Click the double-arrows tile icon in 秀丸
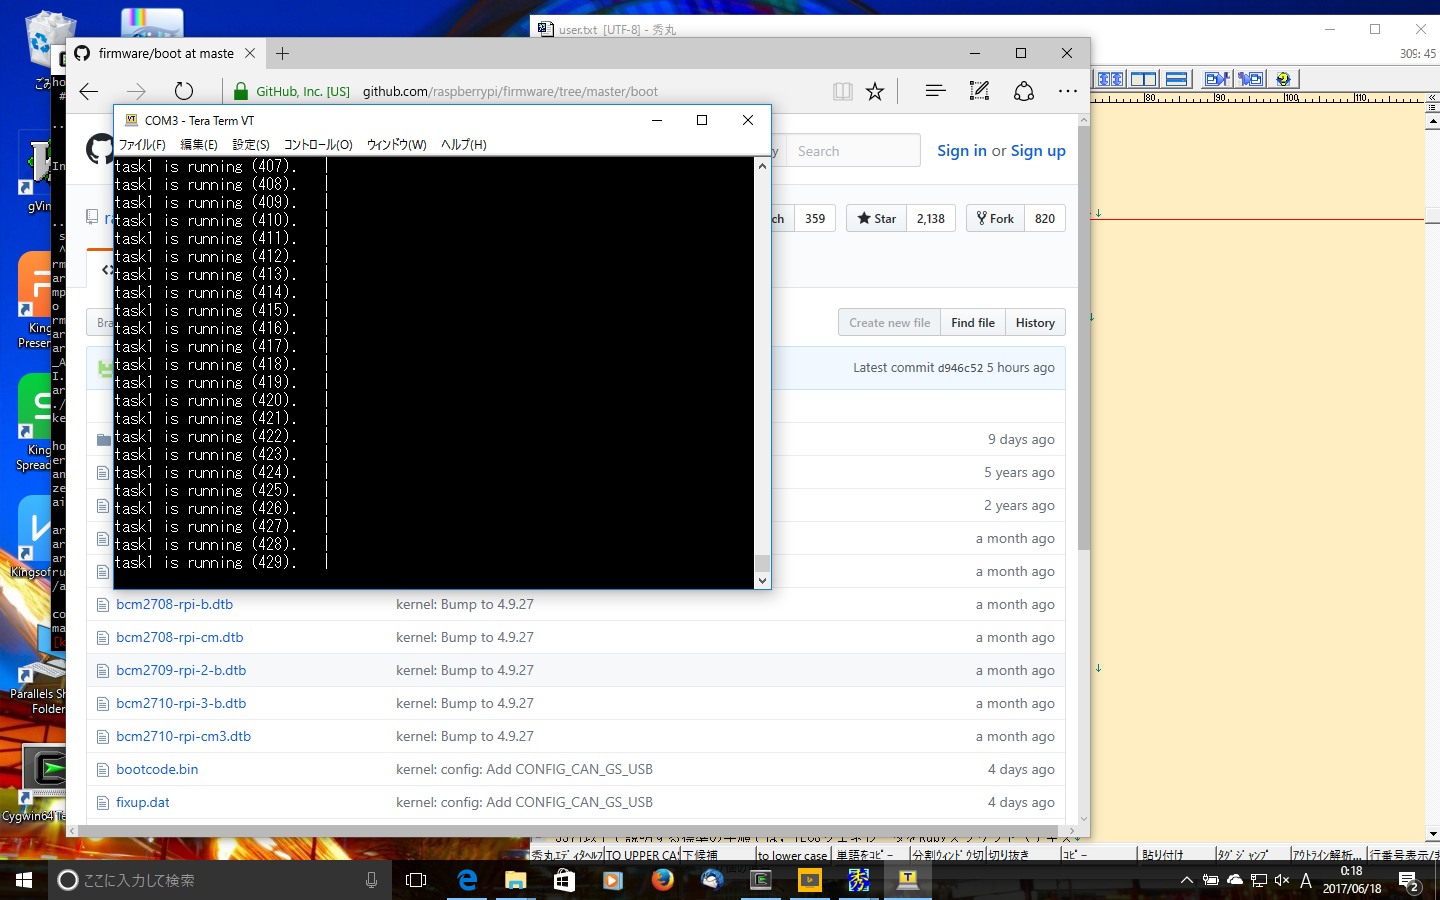The height and width of the screenshot is (900, 1440). (1110, 79)
